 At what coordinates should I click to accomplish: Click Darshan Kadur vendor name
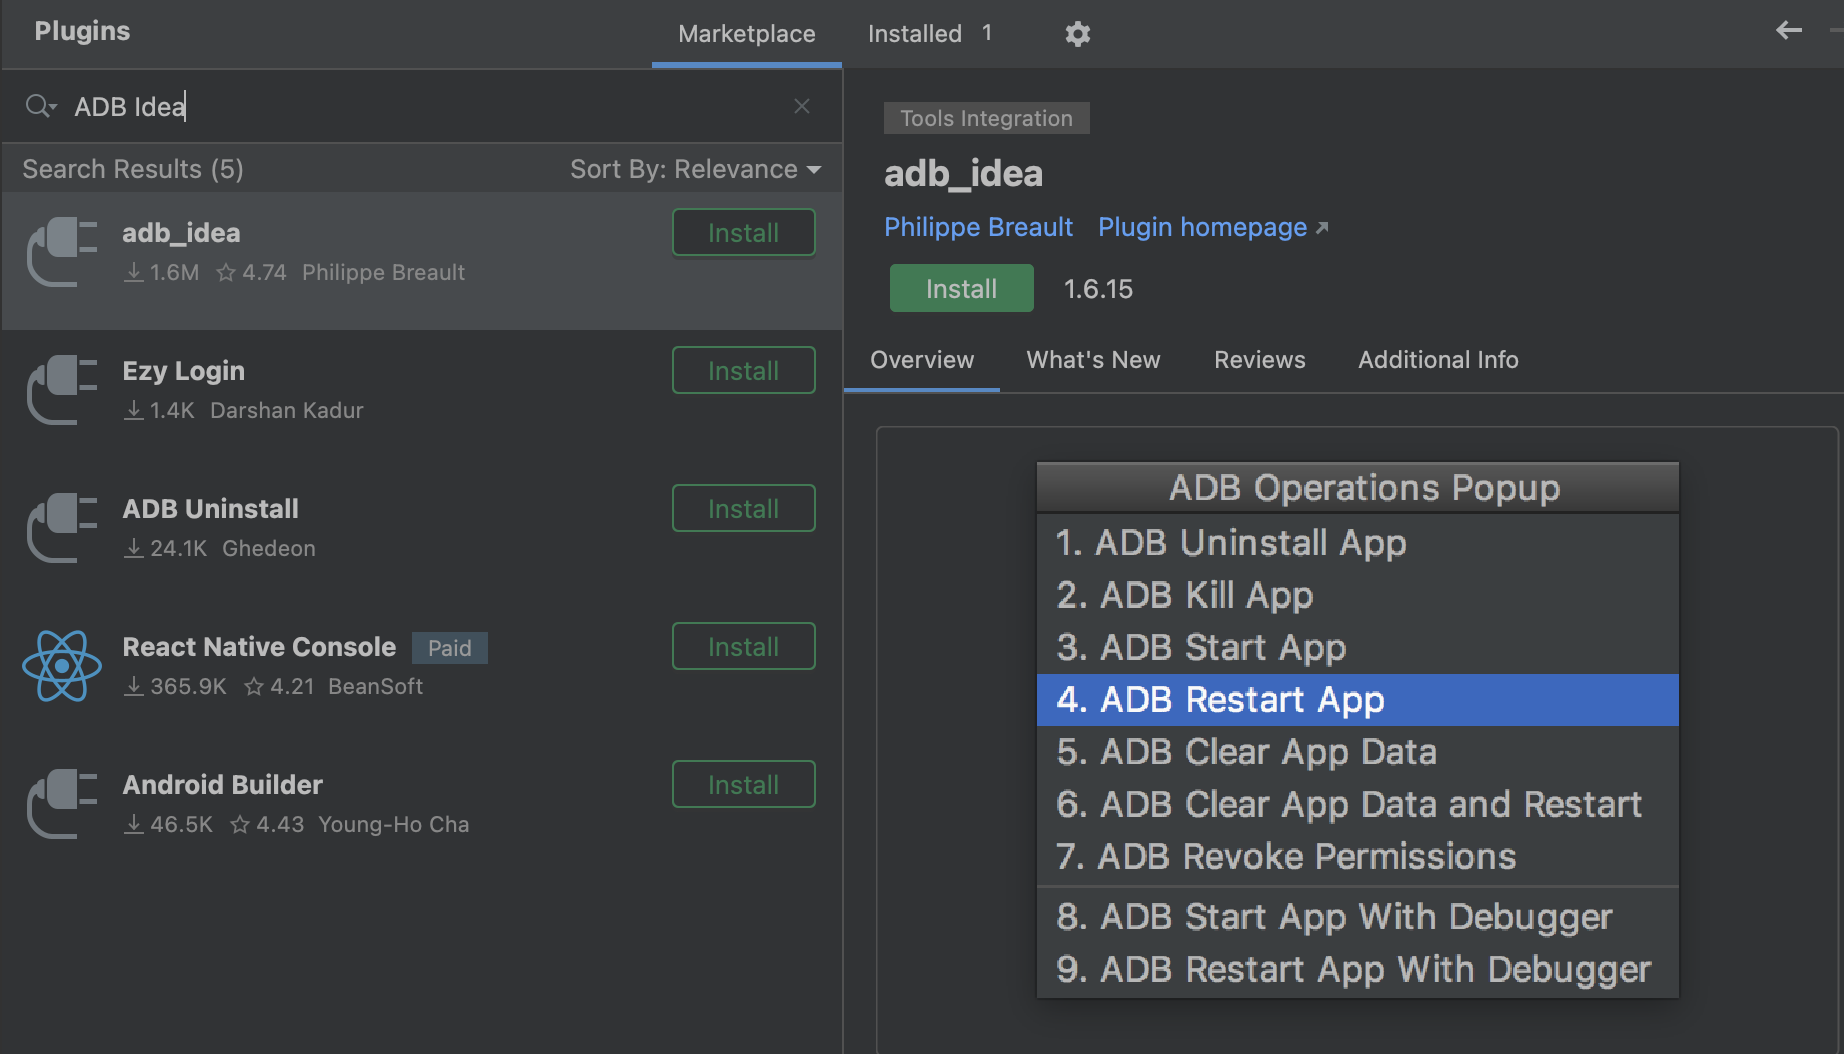click(x=287, y=410)
